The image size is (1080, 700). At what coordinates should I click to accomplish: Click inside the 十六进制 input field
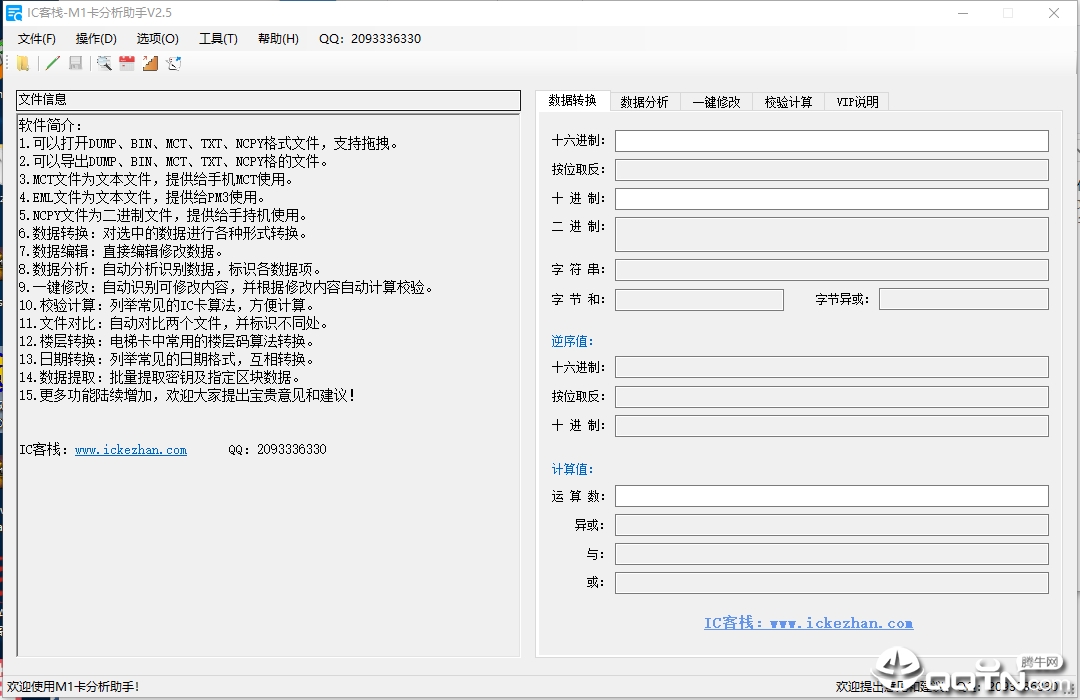831,140
